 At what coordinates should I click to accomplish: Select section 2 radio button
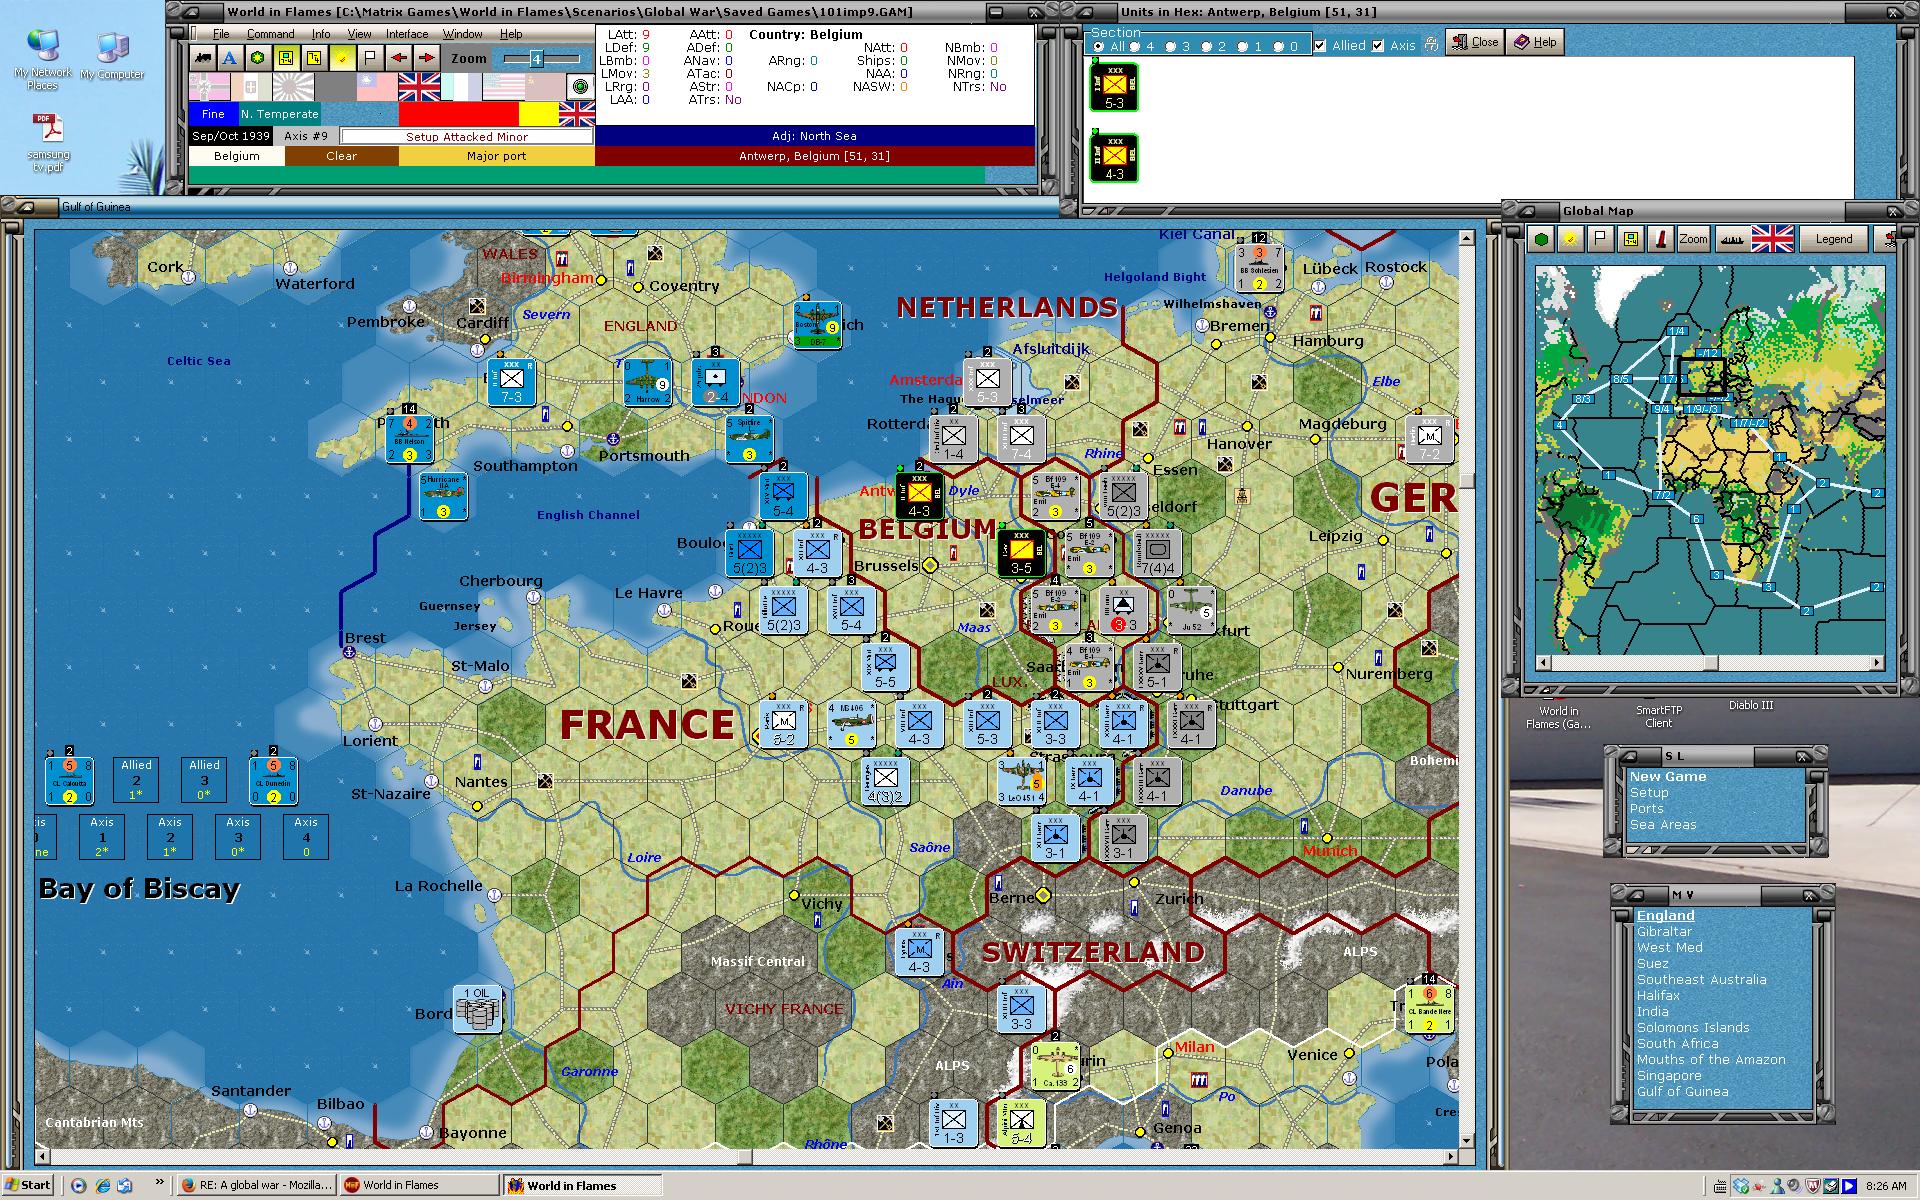(1206, 46)
